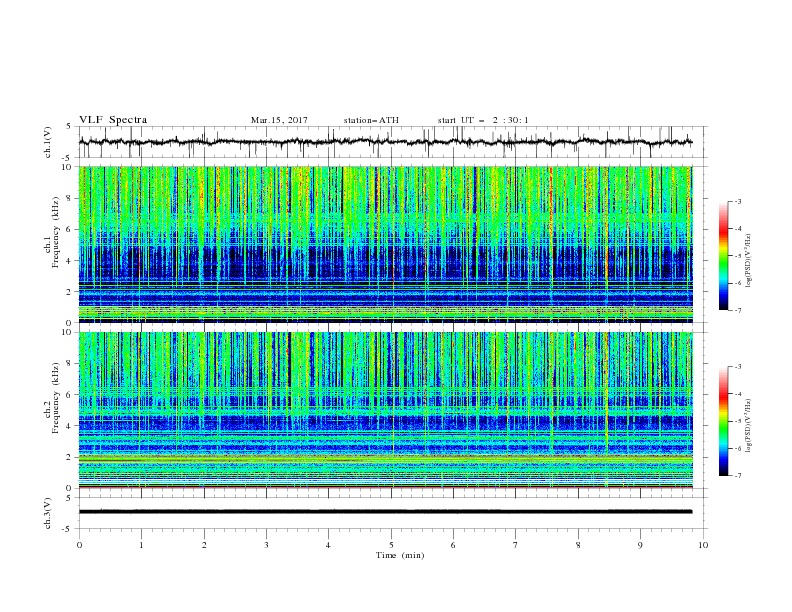This screenshot has height=612, width=792.
Task: Click the time-axis tick label "9"
Action: [x=640, y=545]
